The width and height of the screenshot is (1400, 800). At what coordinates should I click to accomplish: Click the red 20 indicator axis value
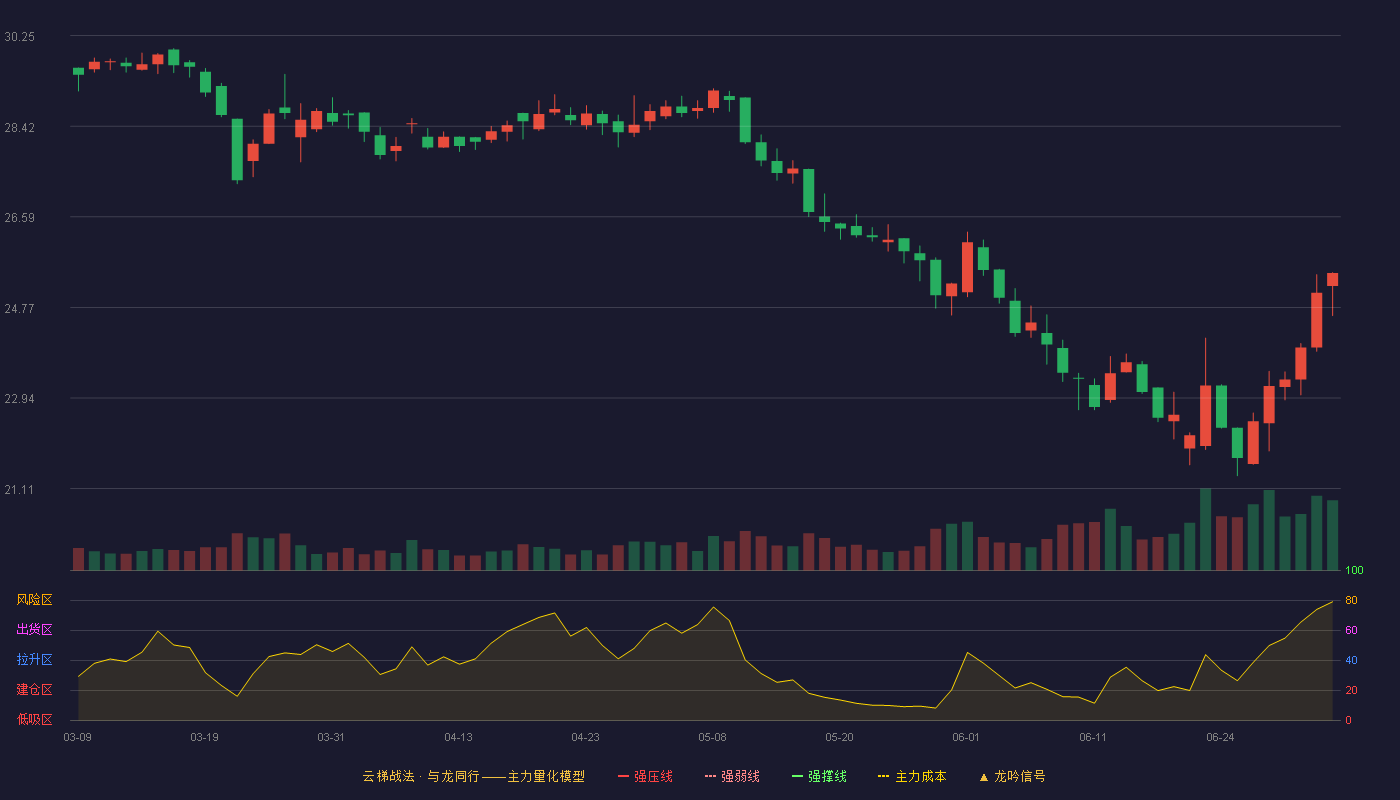click(1351, 690)
